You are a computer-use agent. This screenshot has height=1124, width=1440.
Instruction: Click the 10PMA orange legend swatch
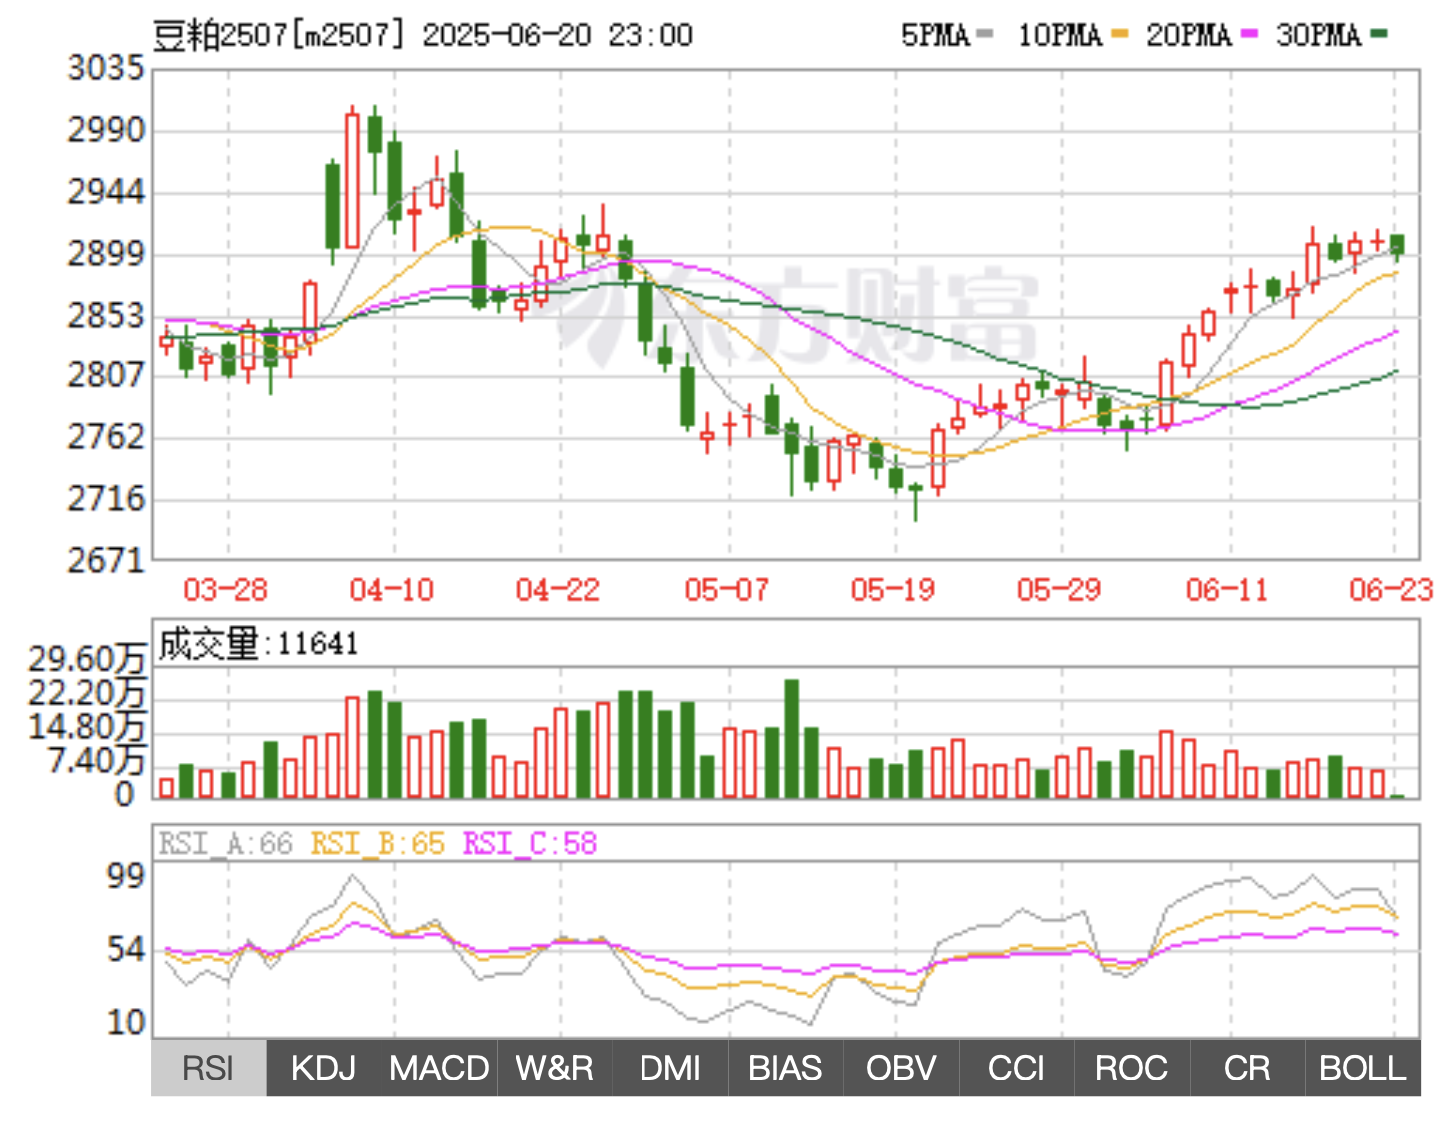[1119, 35]
